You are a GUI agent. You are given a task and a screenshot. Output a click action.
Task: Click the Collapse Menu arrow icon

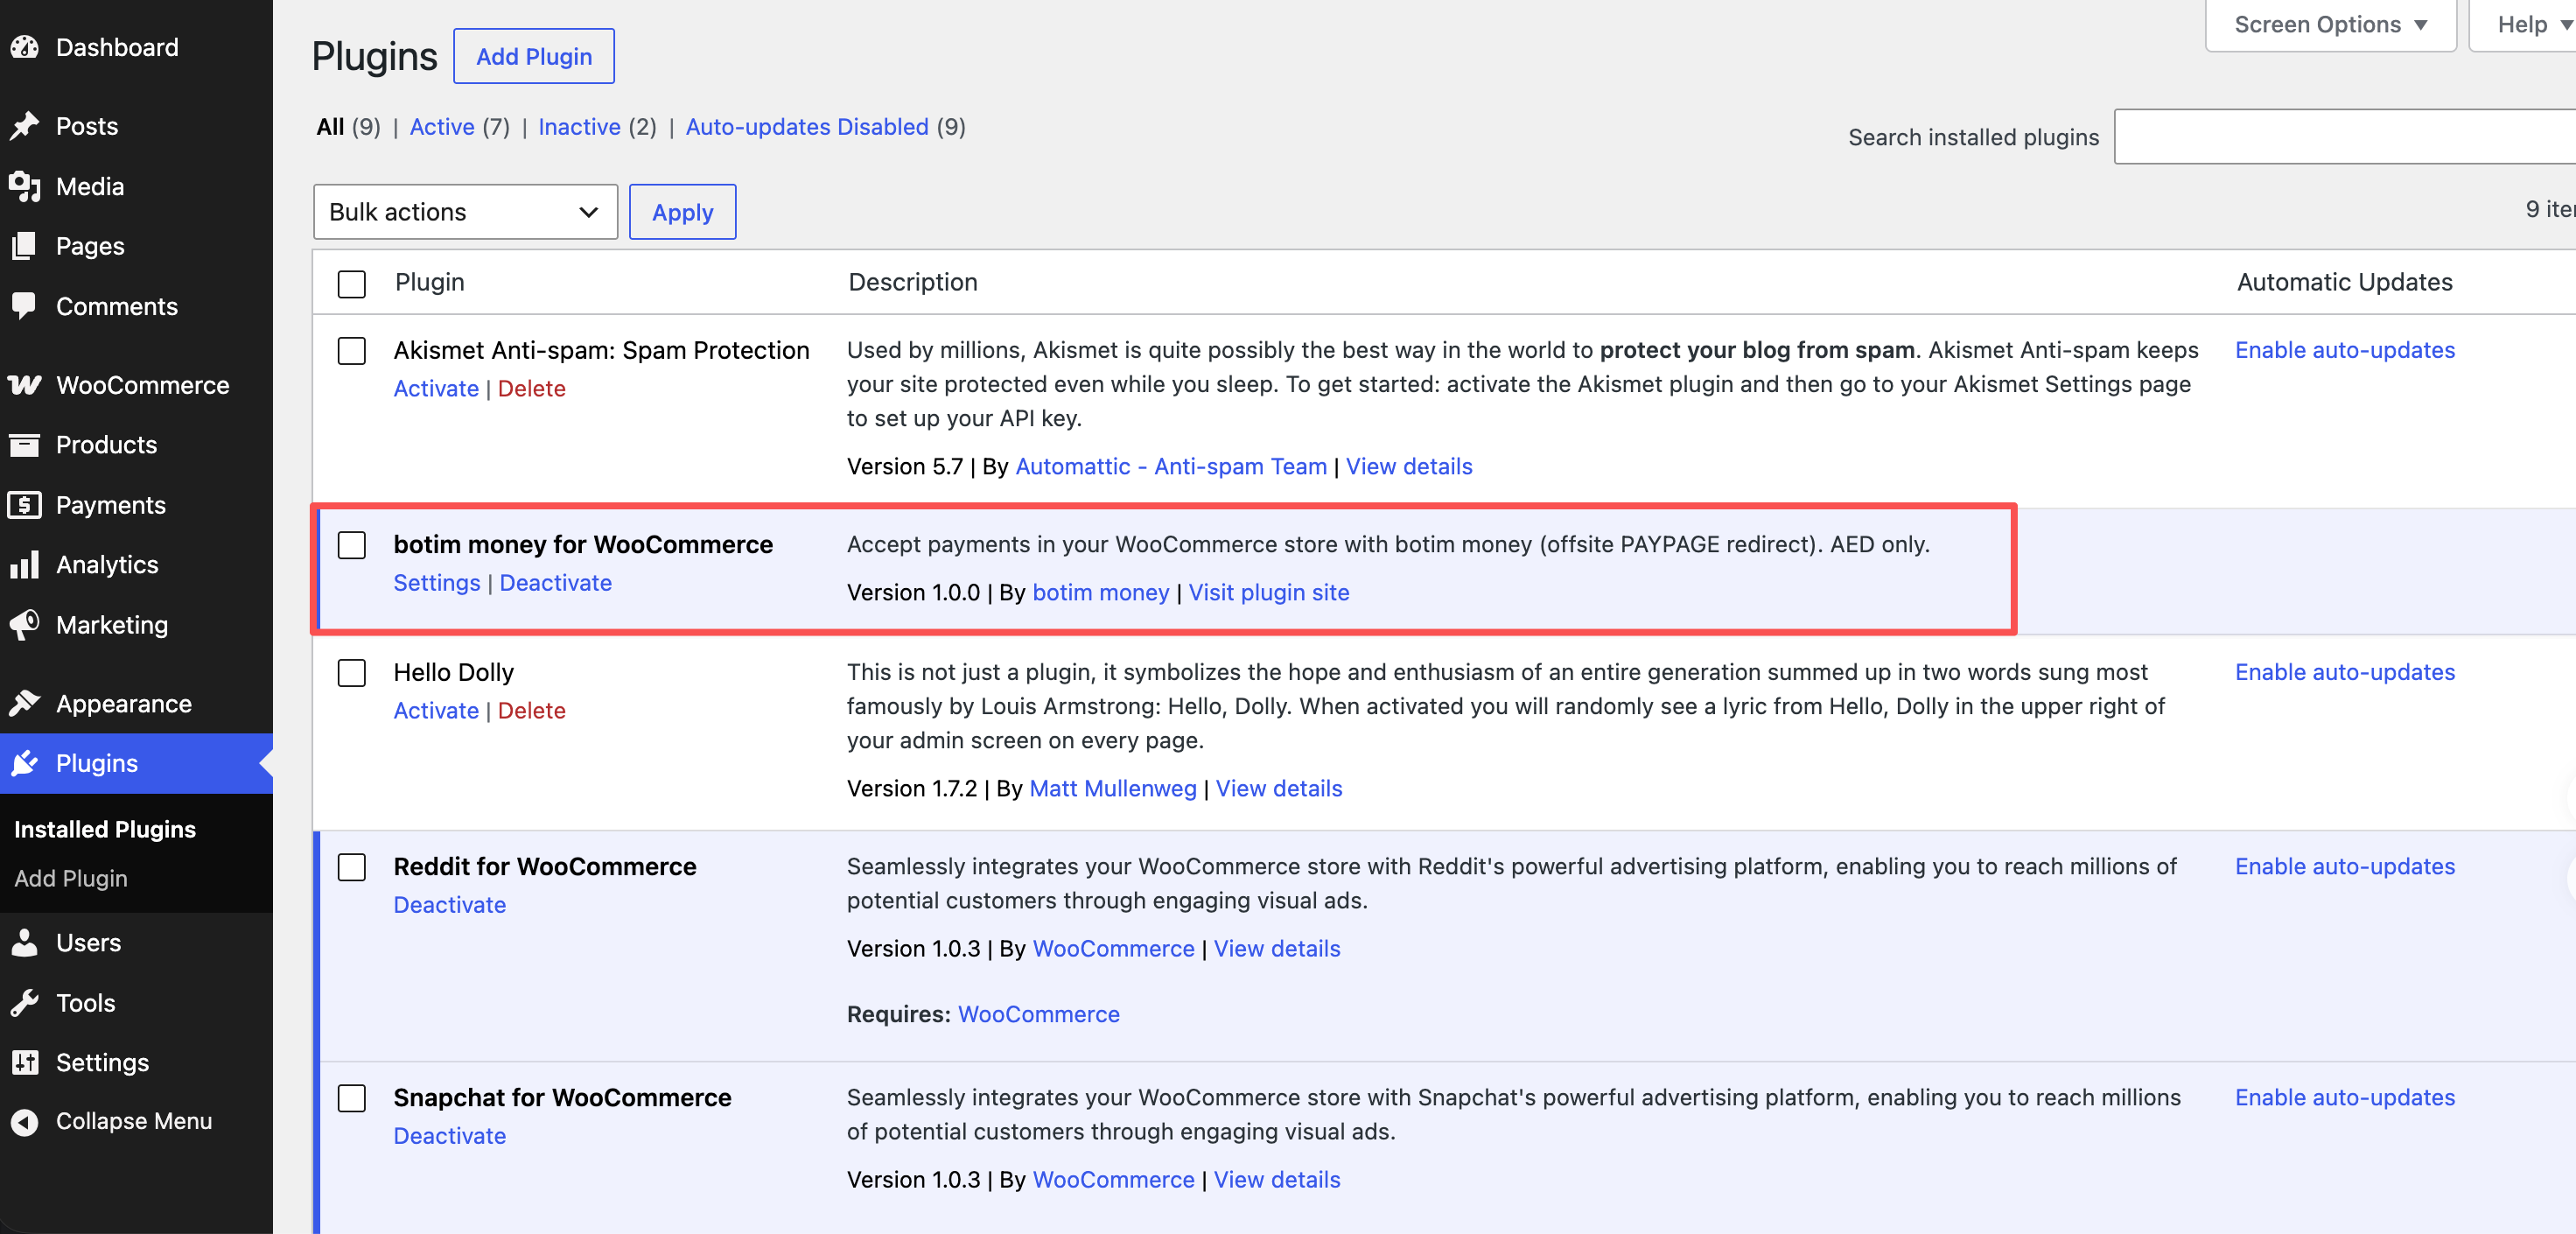pyautogui.click(x=25, y=1122)
